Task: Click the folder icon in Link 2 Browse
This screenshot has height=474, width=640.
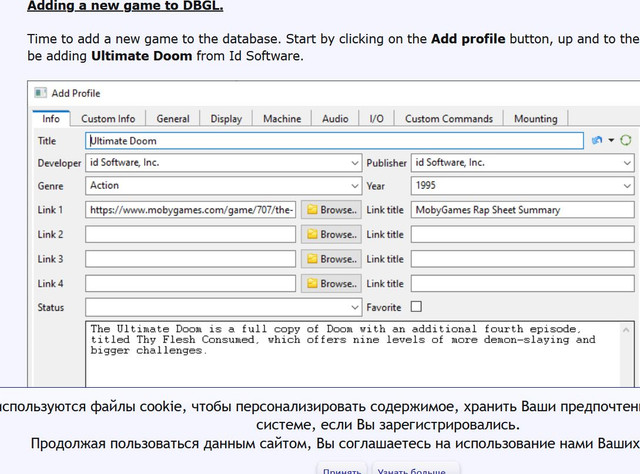Action: click(x=312, y=234)
